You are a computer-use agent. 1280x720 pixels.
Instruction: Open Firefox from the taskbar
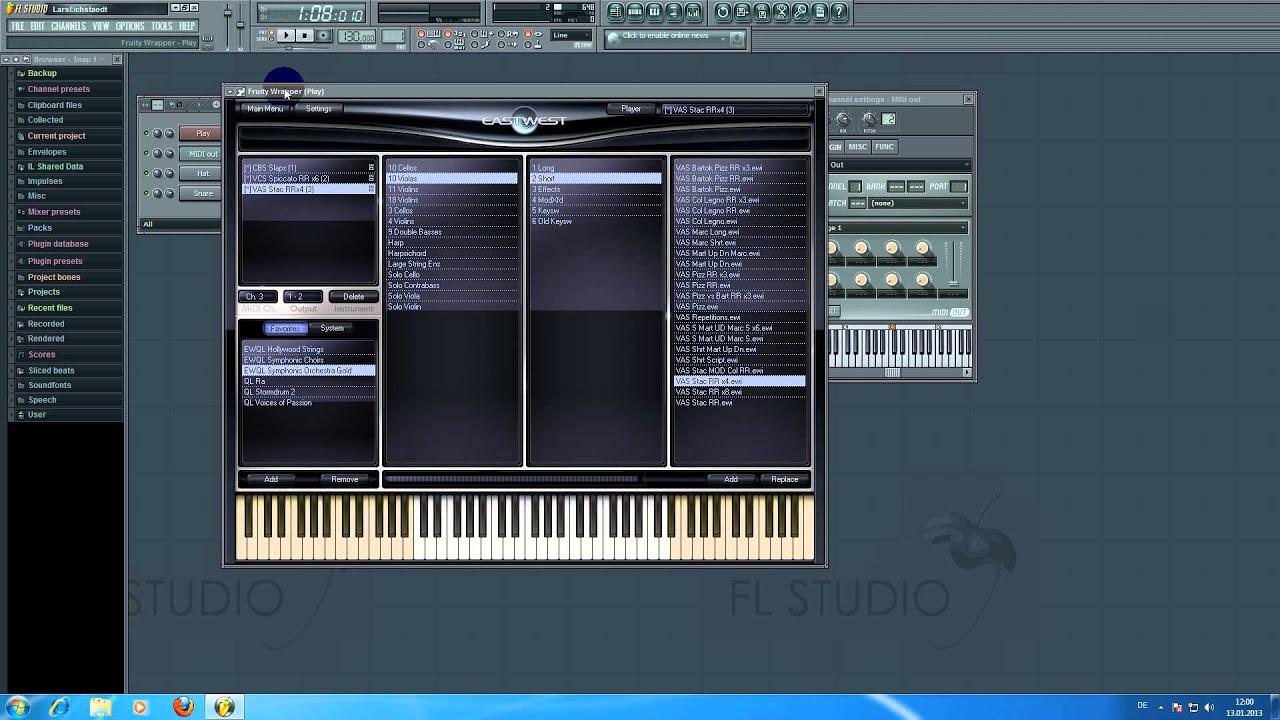(182, 707)
